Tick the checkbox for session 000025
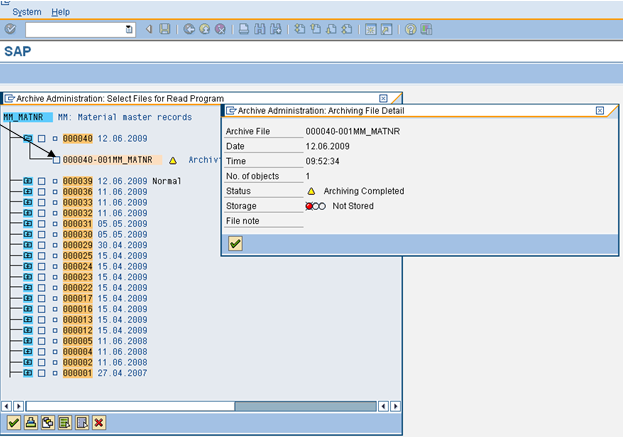Image resolution: width=623 pixels, height=437 pixels. click(41, 256)
